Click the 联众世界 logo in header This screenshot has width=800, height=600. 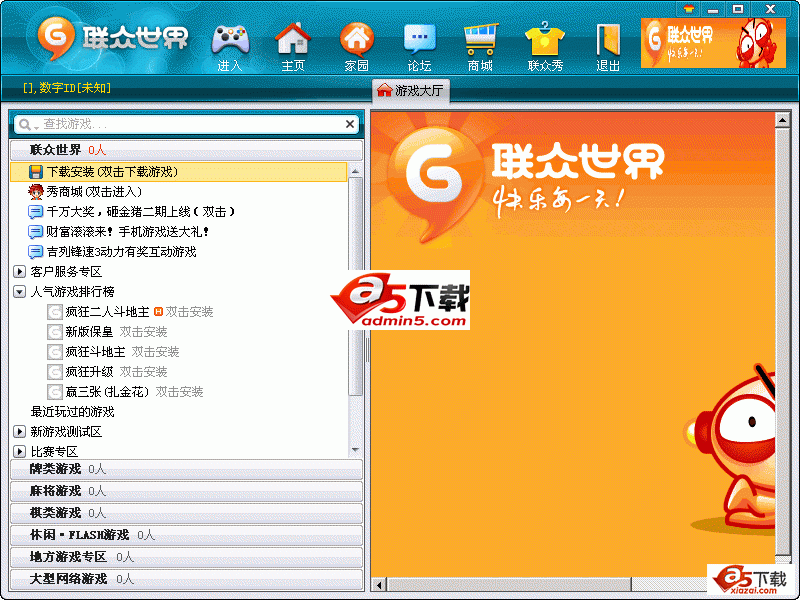(x=112, y=37)
